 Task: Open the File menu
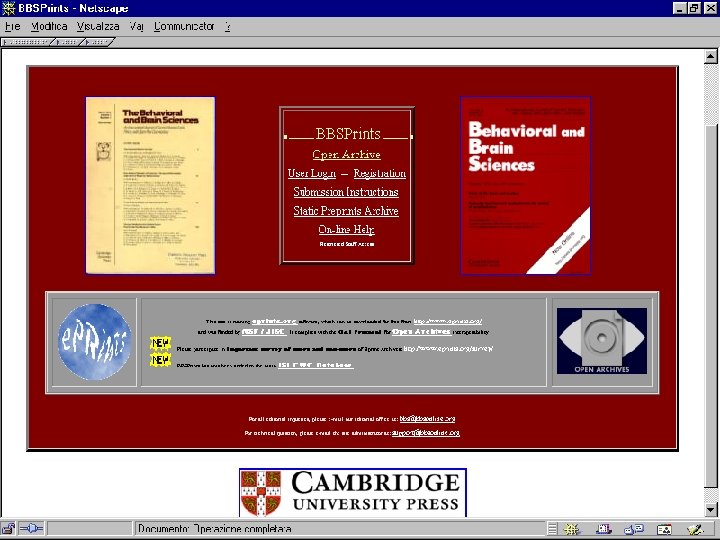12,27
